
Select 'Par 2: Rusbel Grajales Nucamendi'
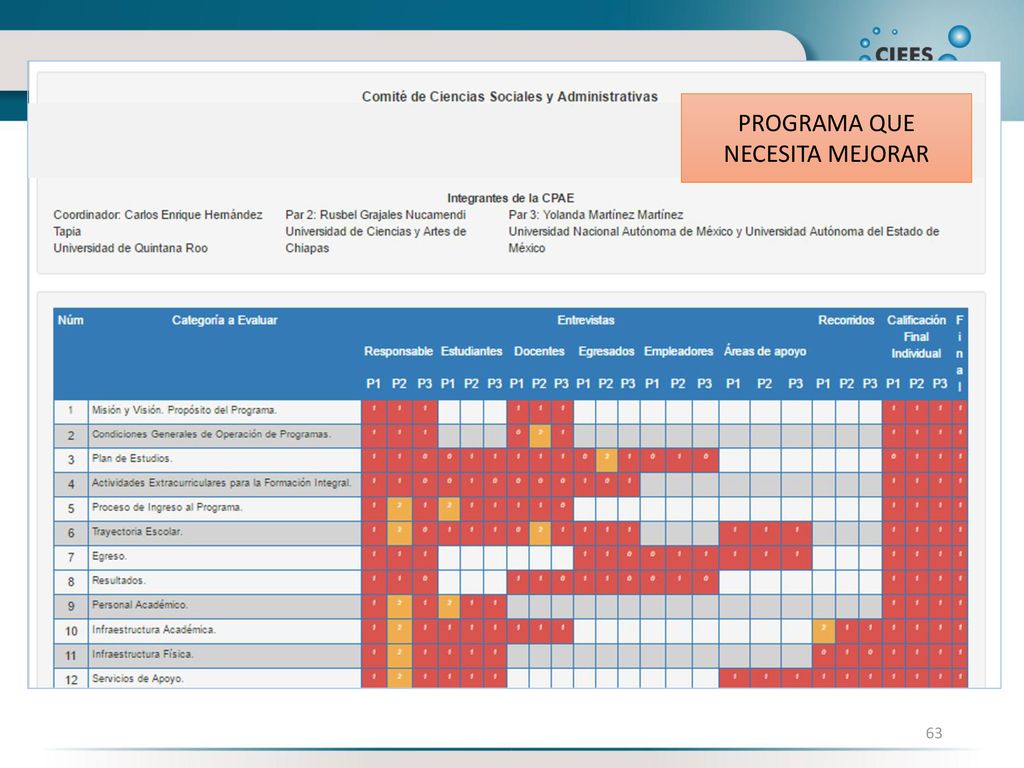coord(376,215)
